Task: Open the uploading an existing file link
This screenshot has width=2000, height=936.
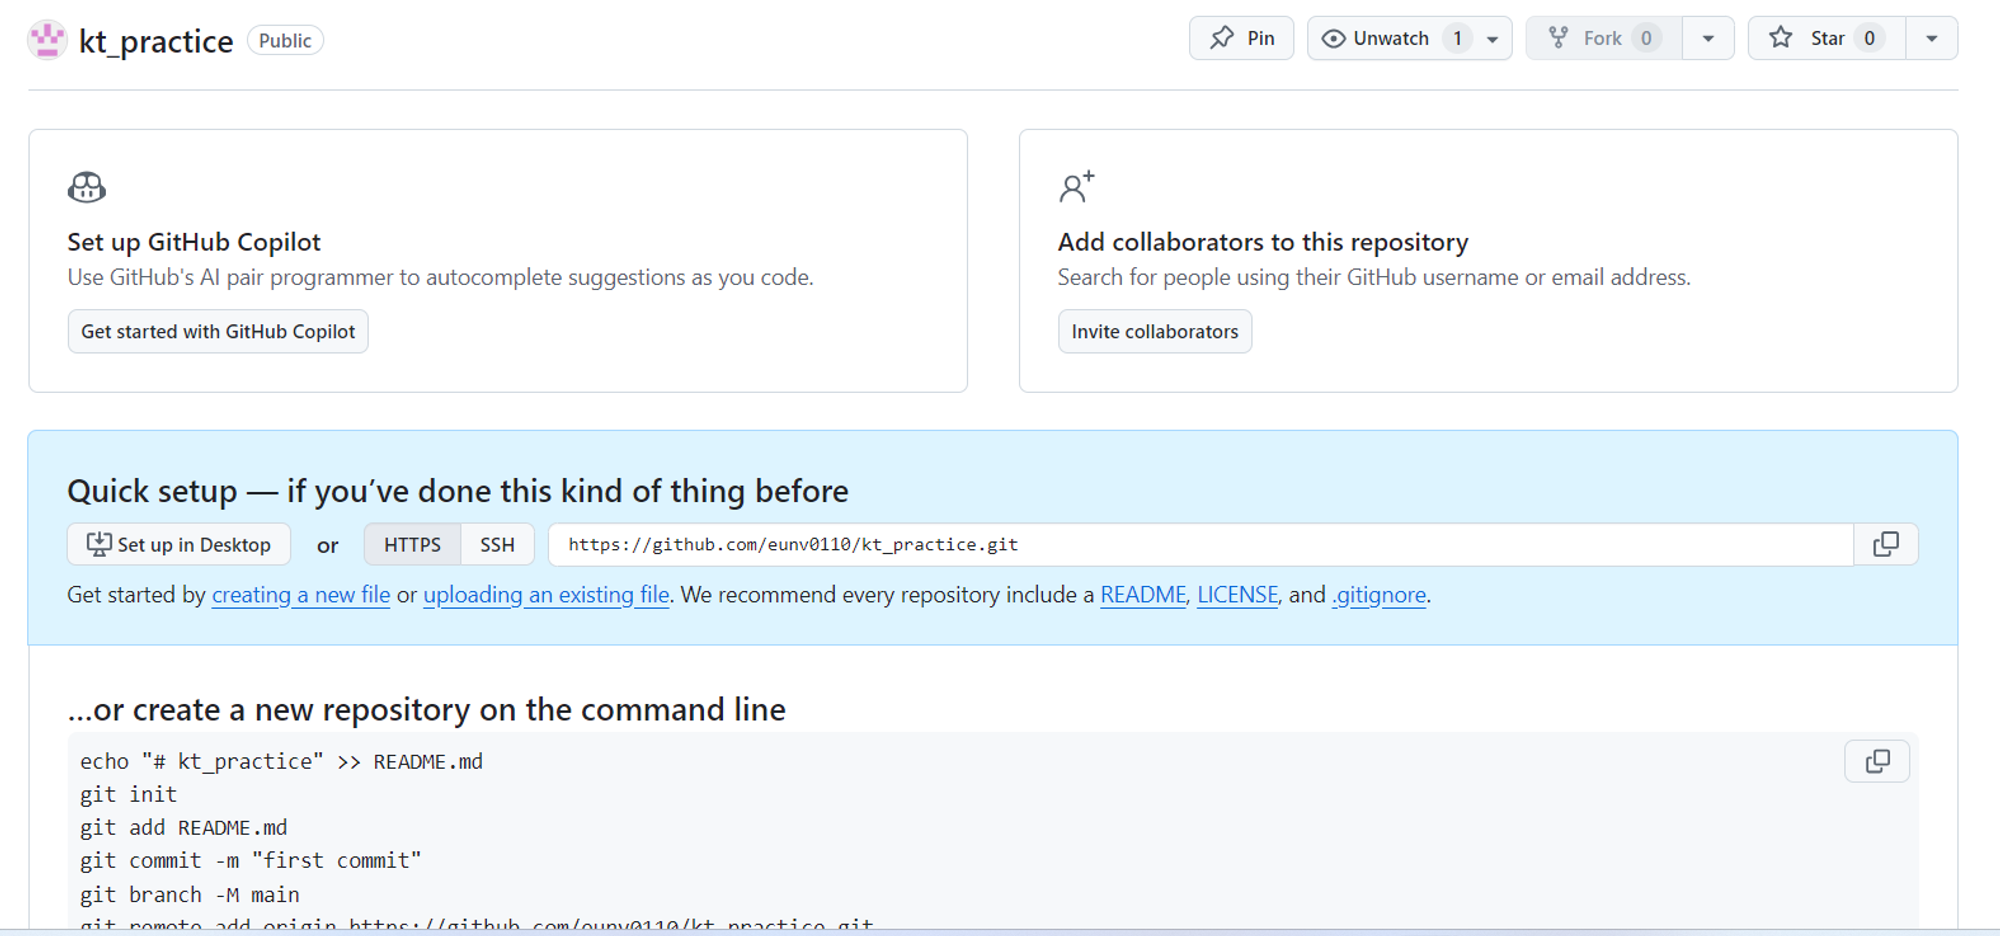Action: 546,595
